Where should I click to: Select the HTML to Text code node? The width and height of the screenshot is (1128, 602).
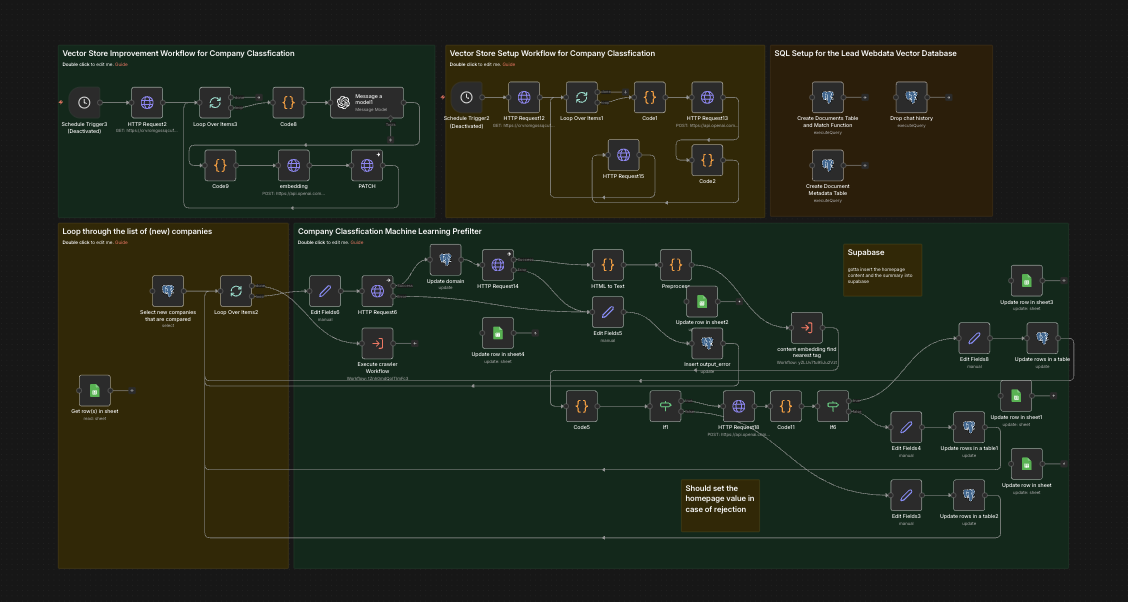pos(608,265)
